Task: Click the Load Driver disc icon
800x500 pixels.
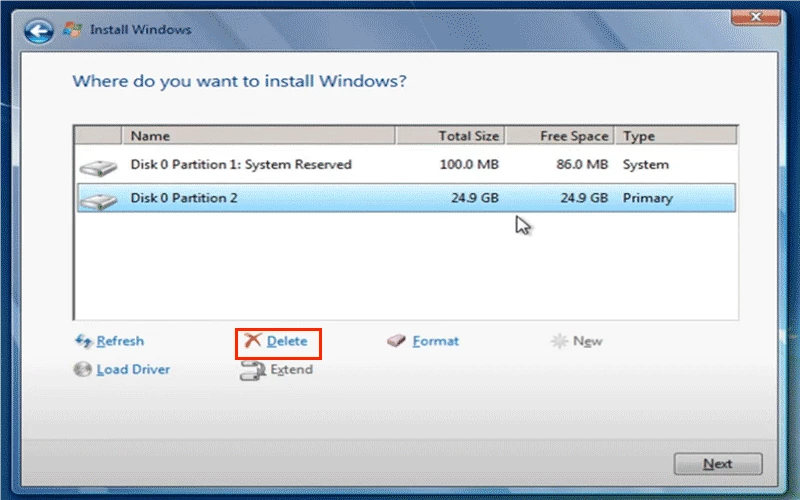Action: pos(82,369)
